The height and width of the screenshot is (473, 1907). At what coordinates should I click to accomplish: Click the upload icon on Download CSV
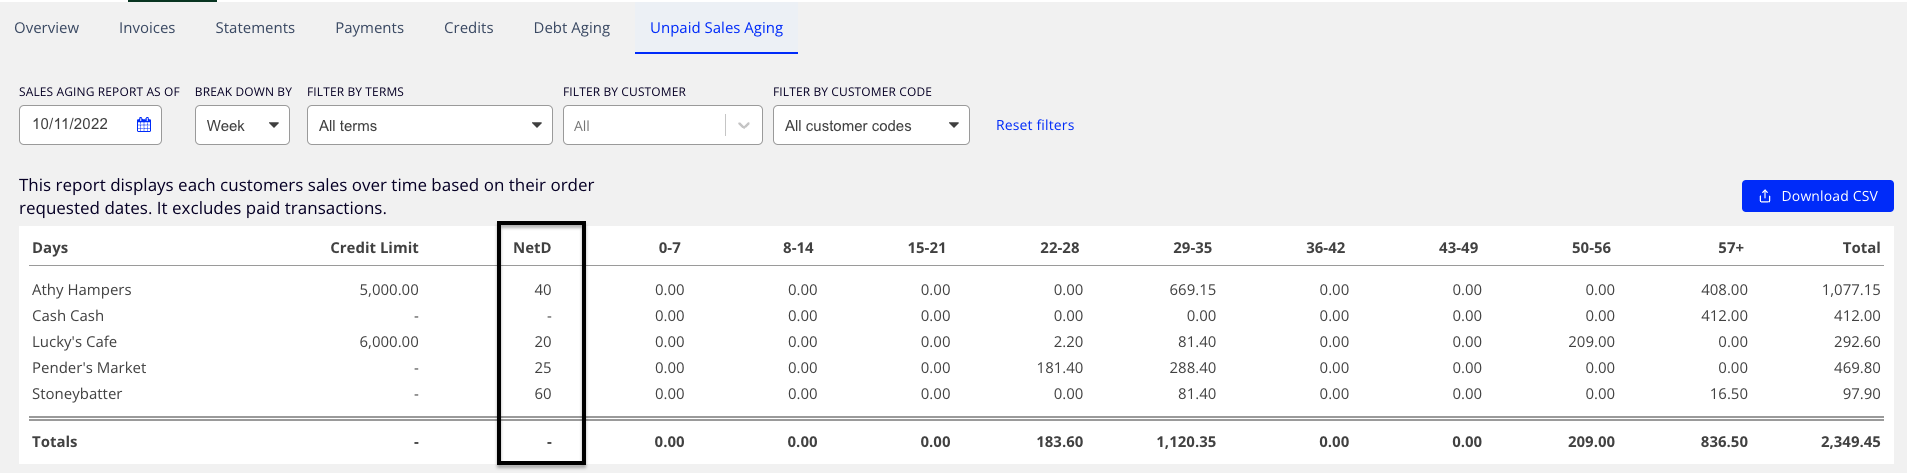tap(1765, 196)
